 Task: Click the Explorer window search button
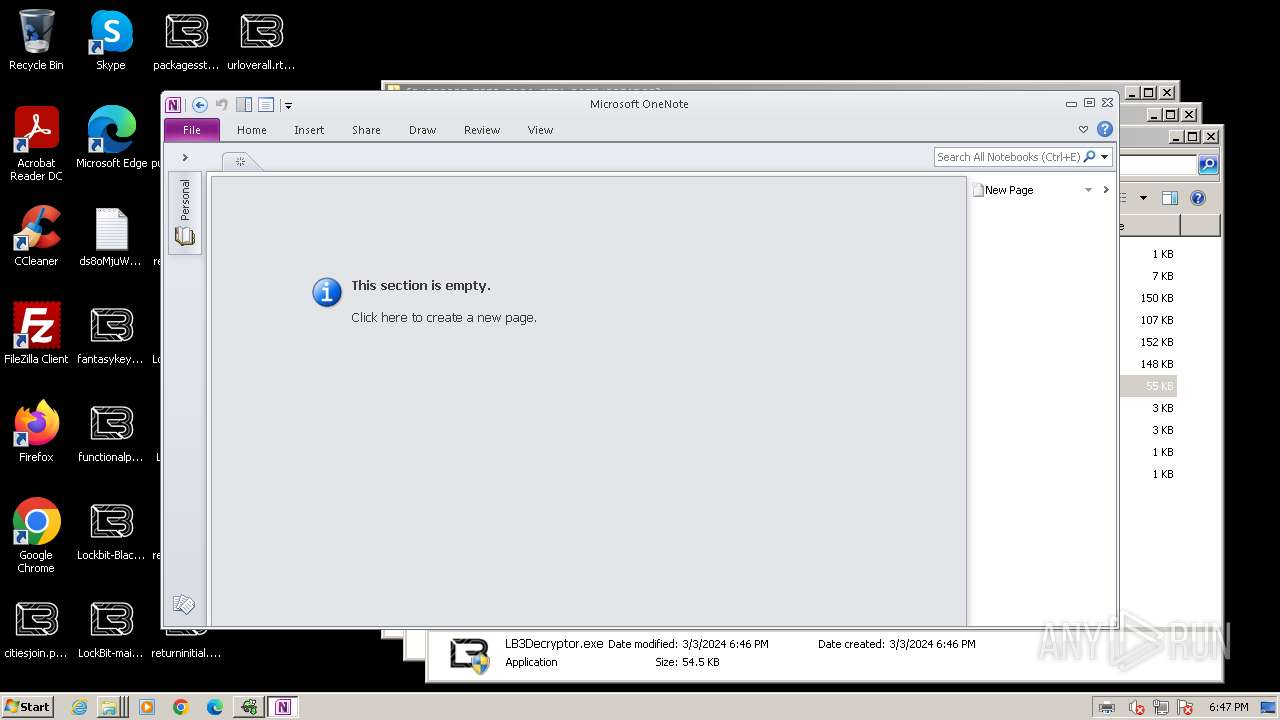[1208, 165]
